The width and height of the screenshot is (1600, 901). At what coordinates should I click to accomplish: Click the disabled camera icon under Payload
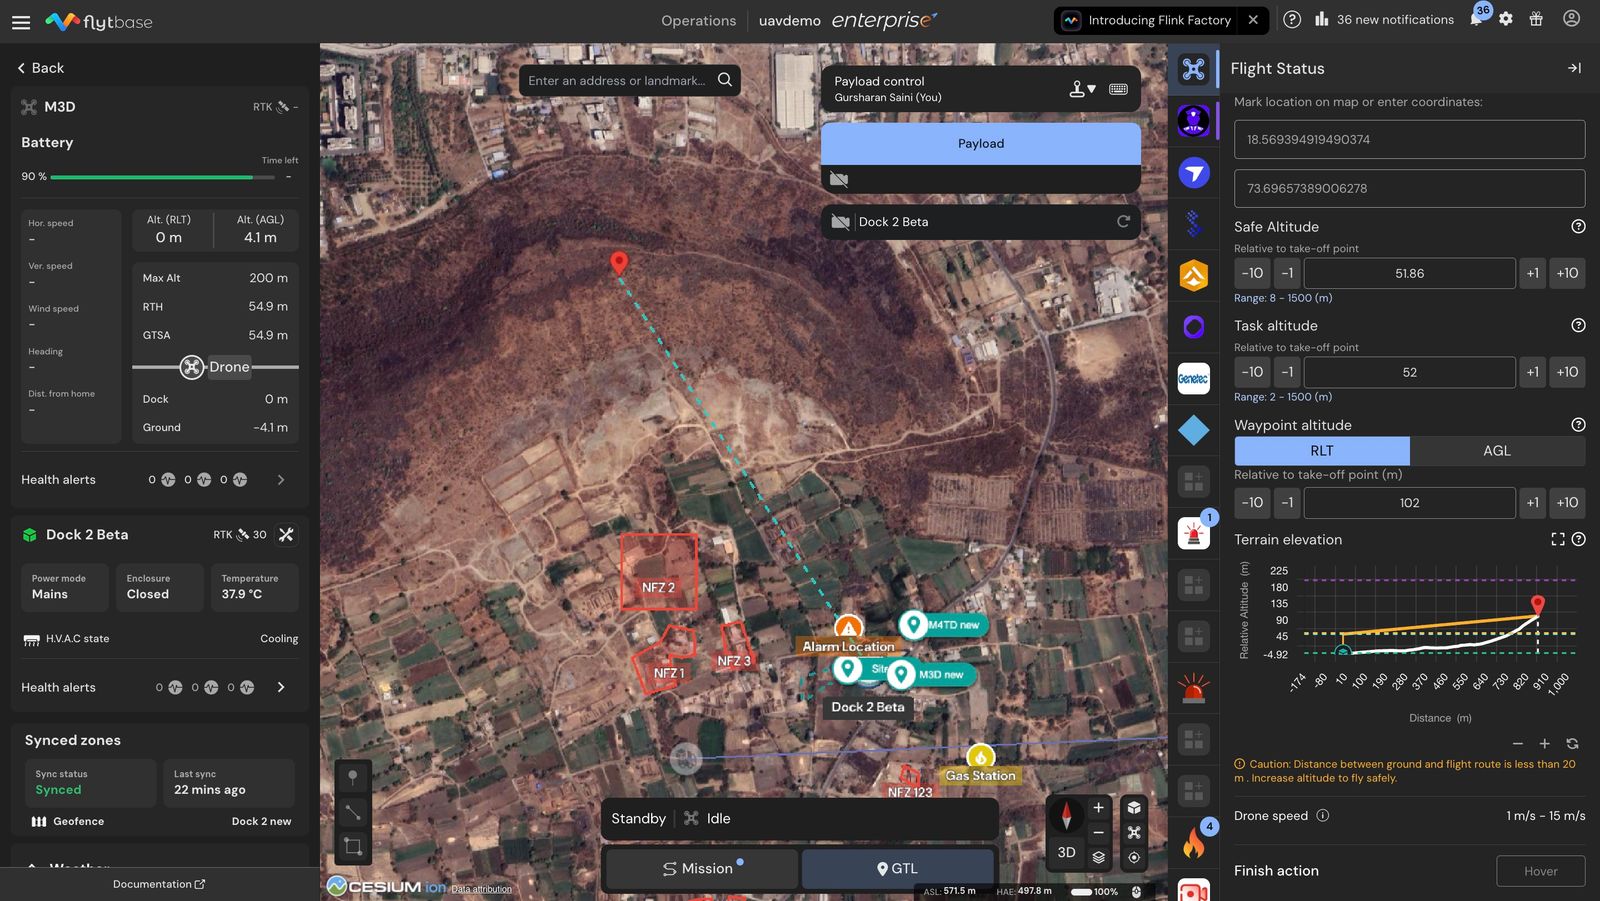(839, 179)
